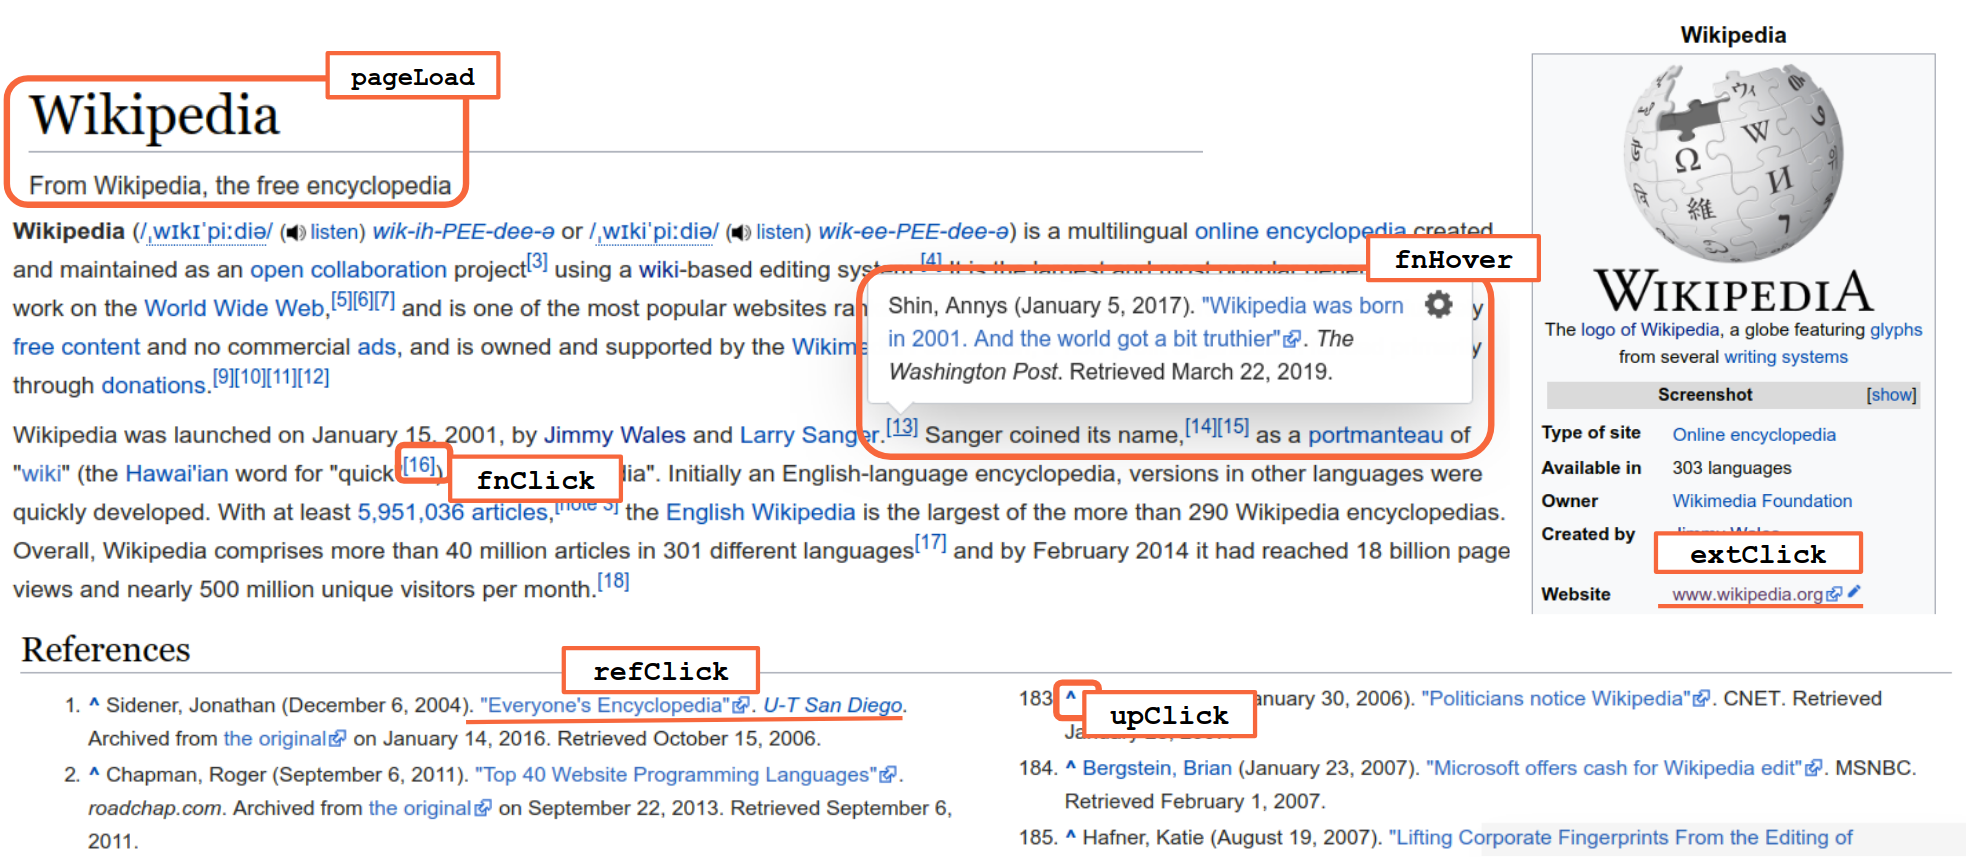Open the "U-T San Diego" reference link
This screenshot has height=857, width=1966.
[x=833, y=705]
